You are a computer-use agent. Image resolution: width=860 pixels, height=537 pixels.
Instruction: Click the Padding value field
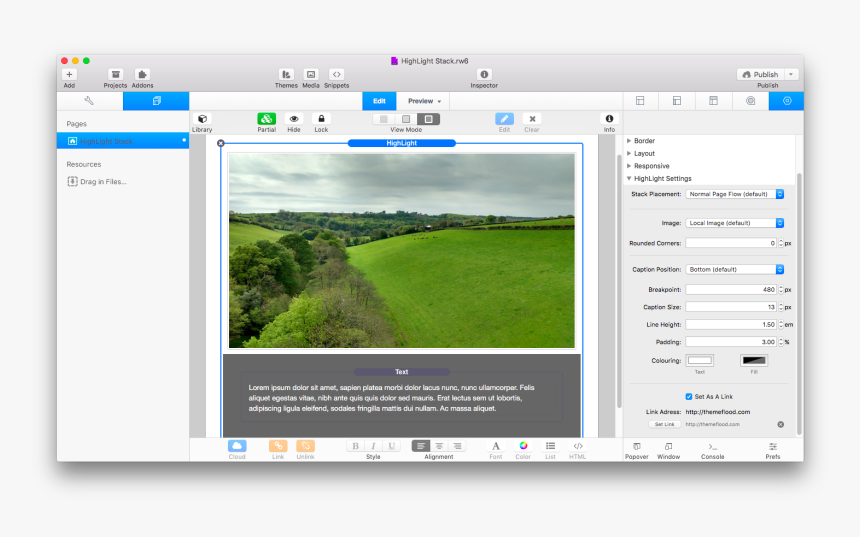coord(731,342)
